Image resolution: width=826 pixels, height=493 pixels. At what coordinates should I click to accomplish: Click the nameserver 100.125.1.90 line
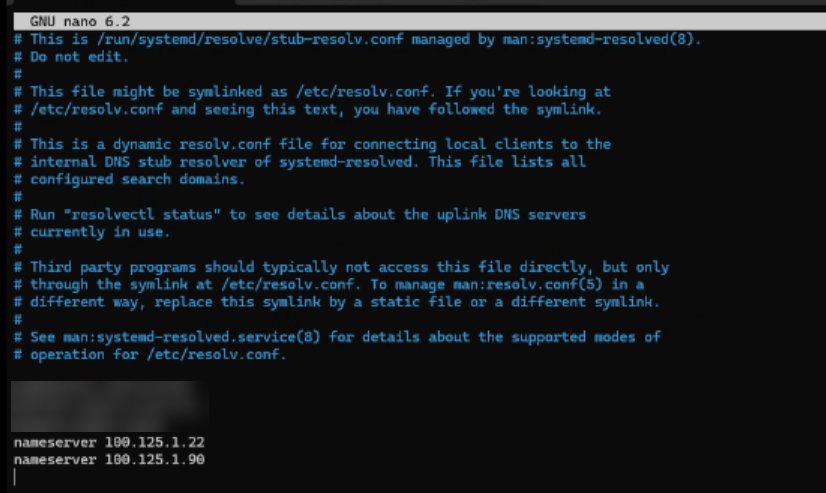tap(111, 458)
